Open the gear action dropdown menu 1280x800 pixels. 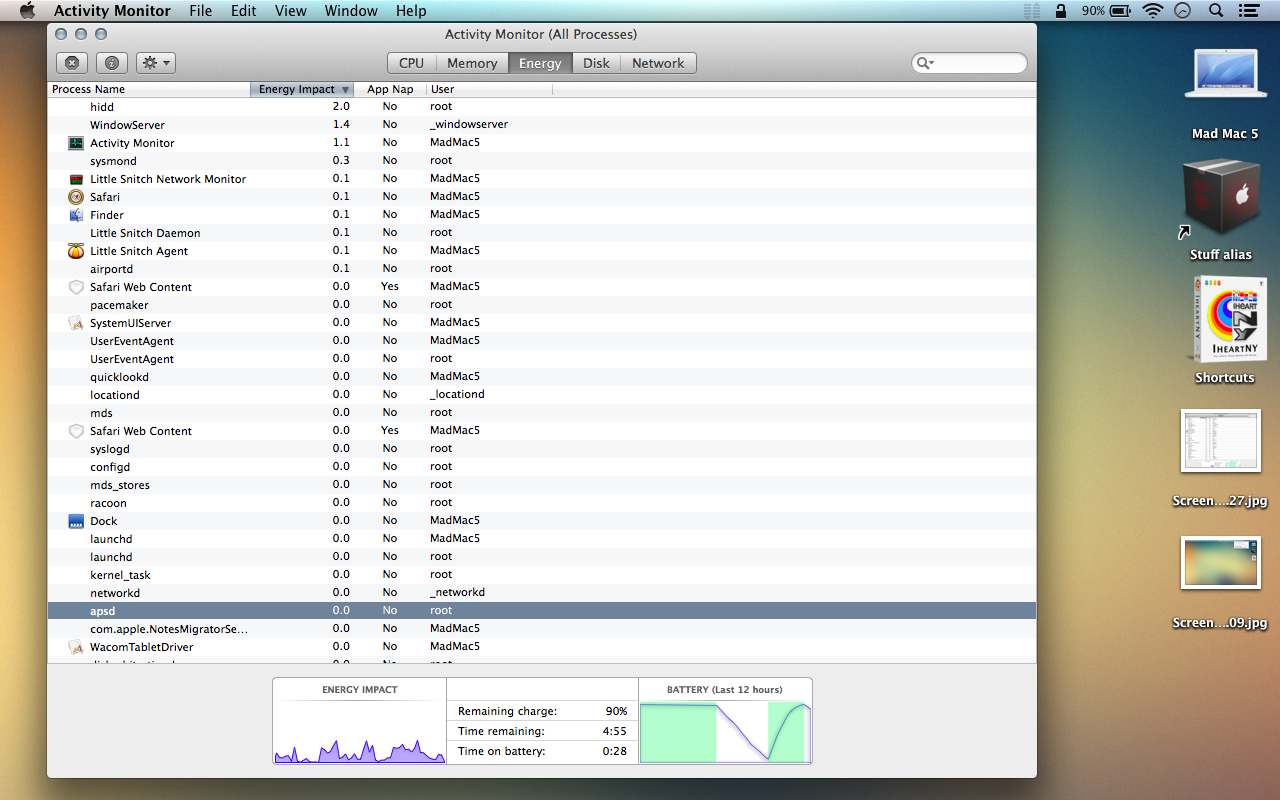155,63
